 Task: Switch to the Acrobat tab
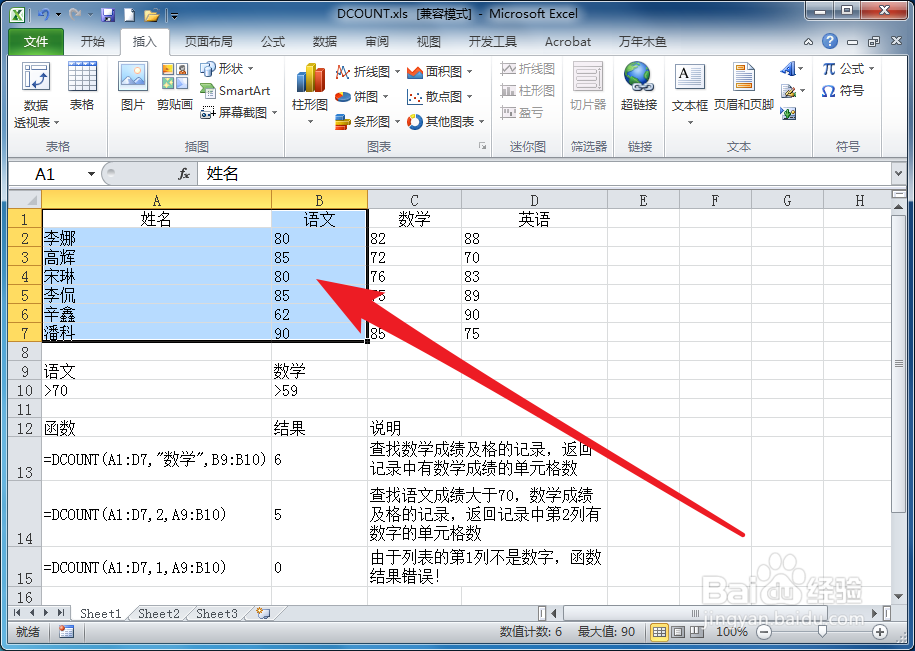coord(567,41)
